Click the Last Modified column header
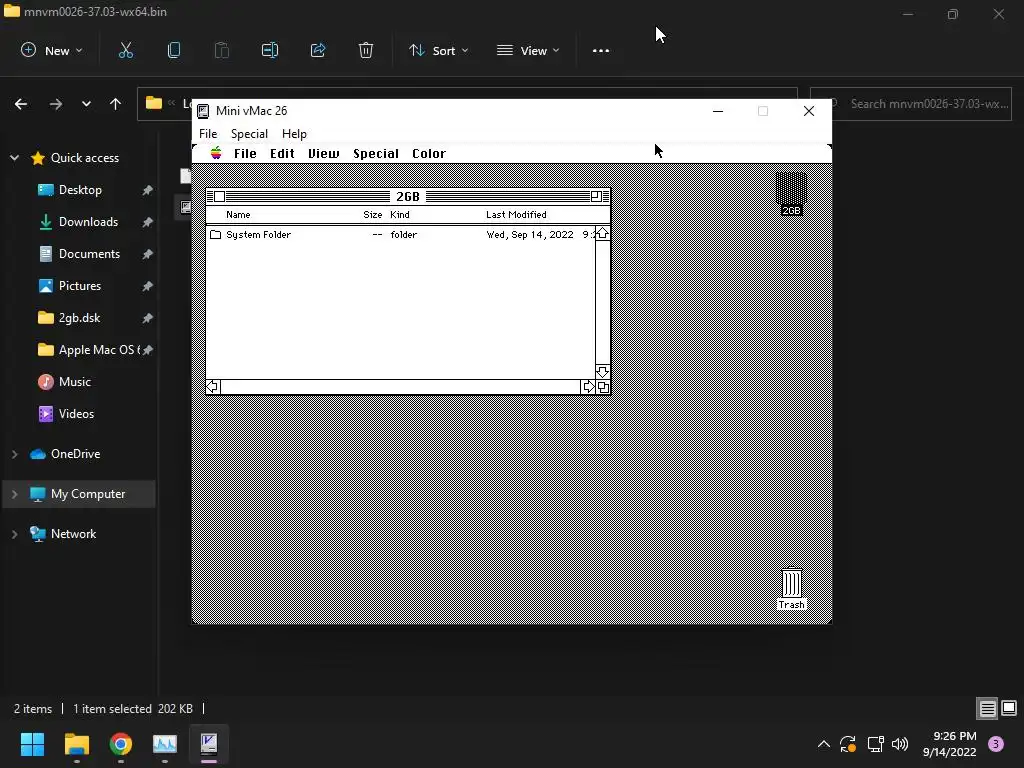The height and width of the screenshot is (768, 1024). pos(516,215)
